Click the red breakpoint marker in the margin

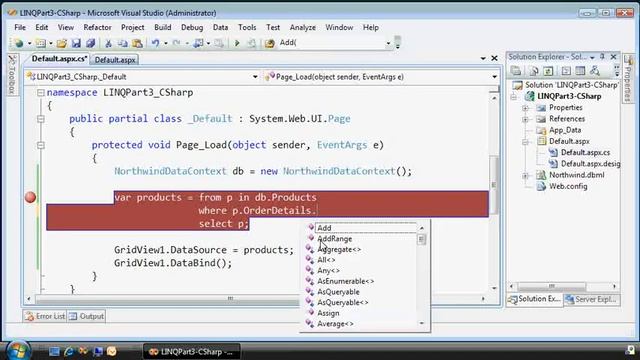pos(30,198)
